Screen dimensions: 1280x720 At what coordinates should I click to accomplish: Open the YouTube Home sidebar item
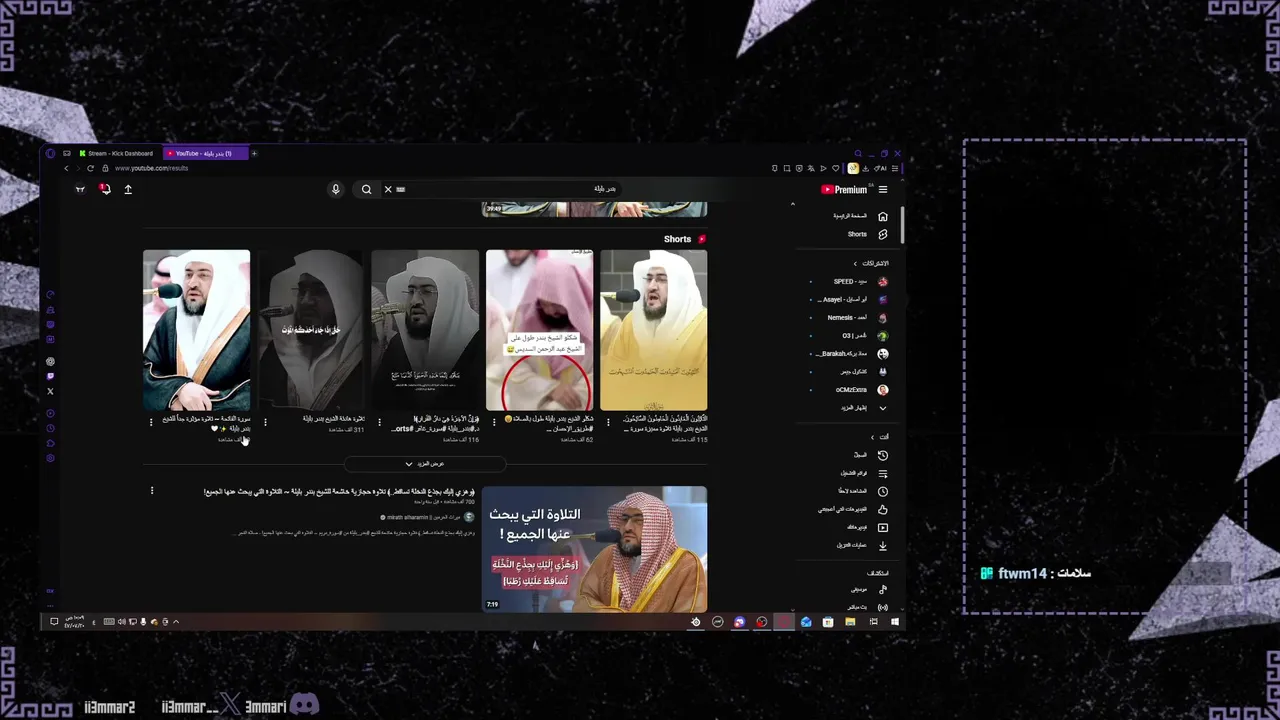click(861, 216)
